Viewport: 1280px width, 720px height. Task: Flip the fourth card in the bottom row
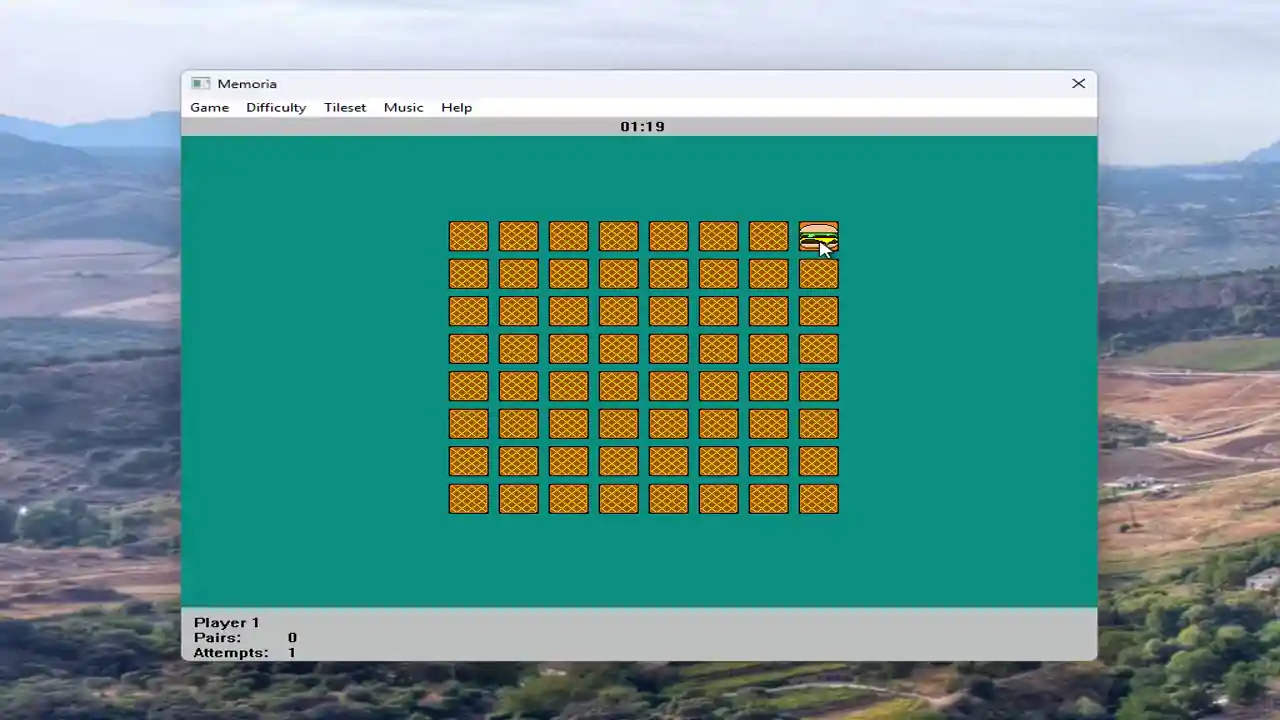tap(618, 499)
